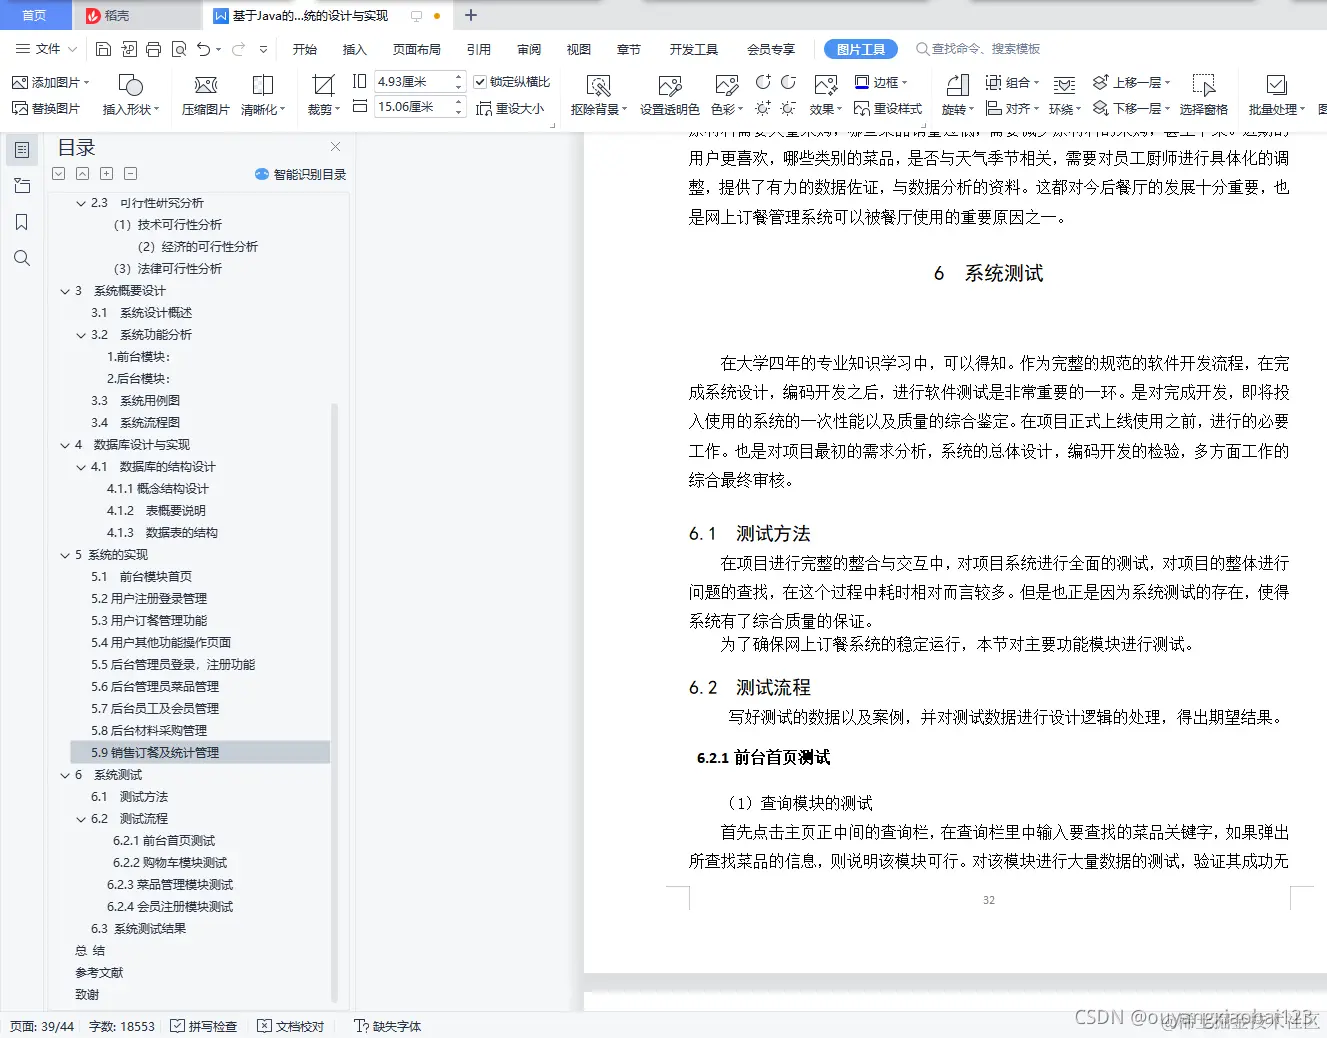Click the 智能识别目录 button
Screen dimensions: 1327x1038
pos(300,173)
